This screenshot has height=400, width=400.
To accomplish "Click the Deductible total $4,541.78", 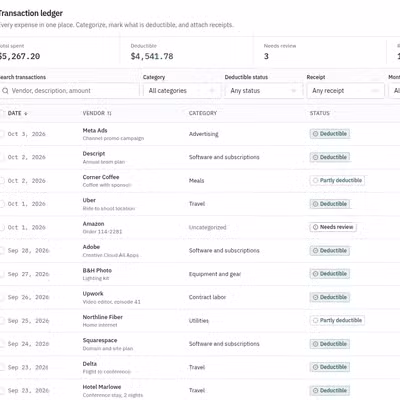I will pyautogui.click(x=152, y=56).
